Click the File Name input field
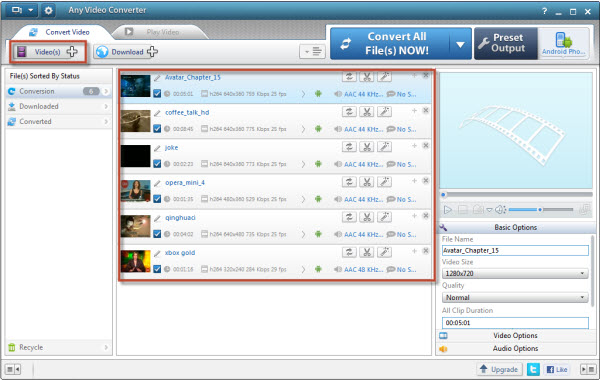The height and width of the screenshot is (380, 600). pyautogui.click(x=515, y=250)
